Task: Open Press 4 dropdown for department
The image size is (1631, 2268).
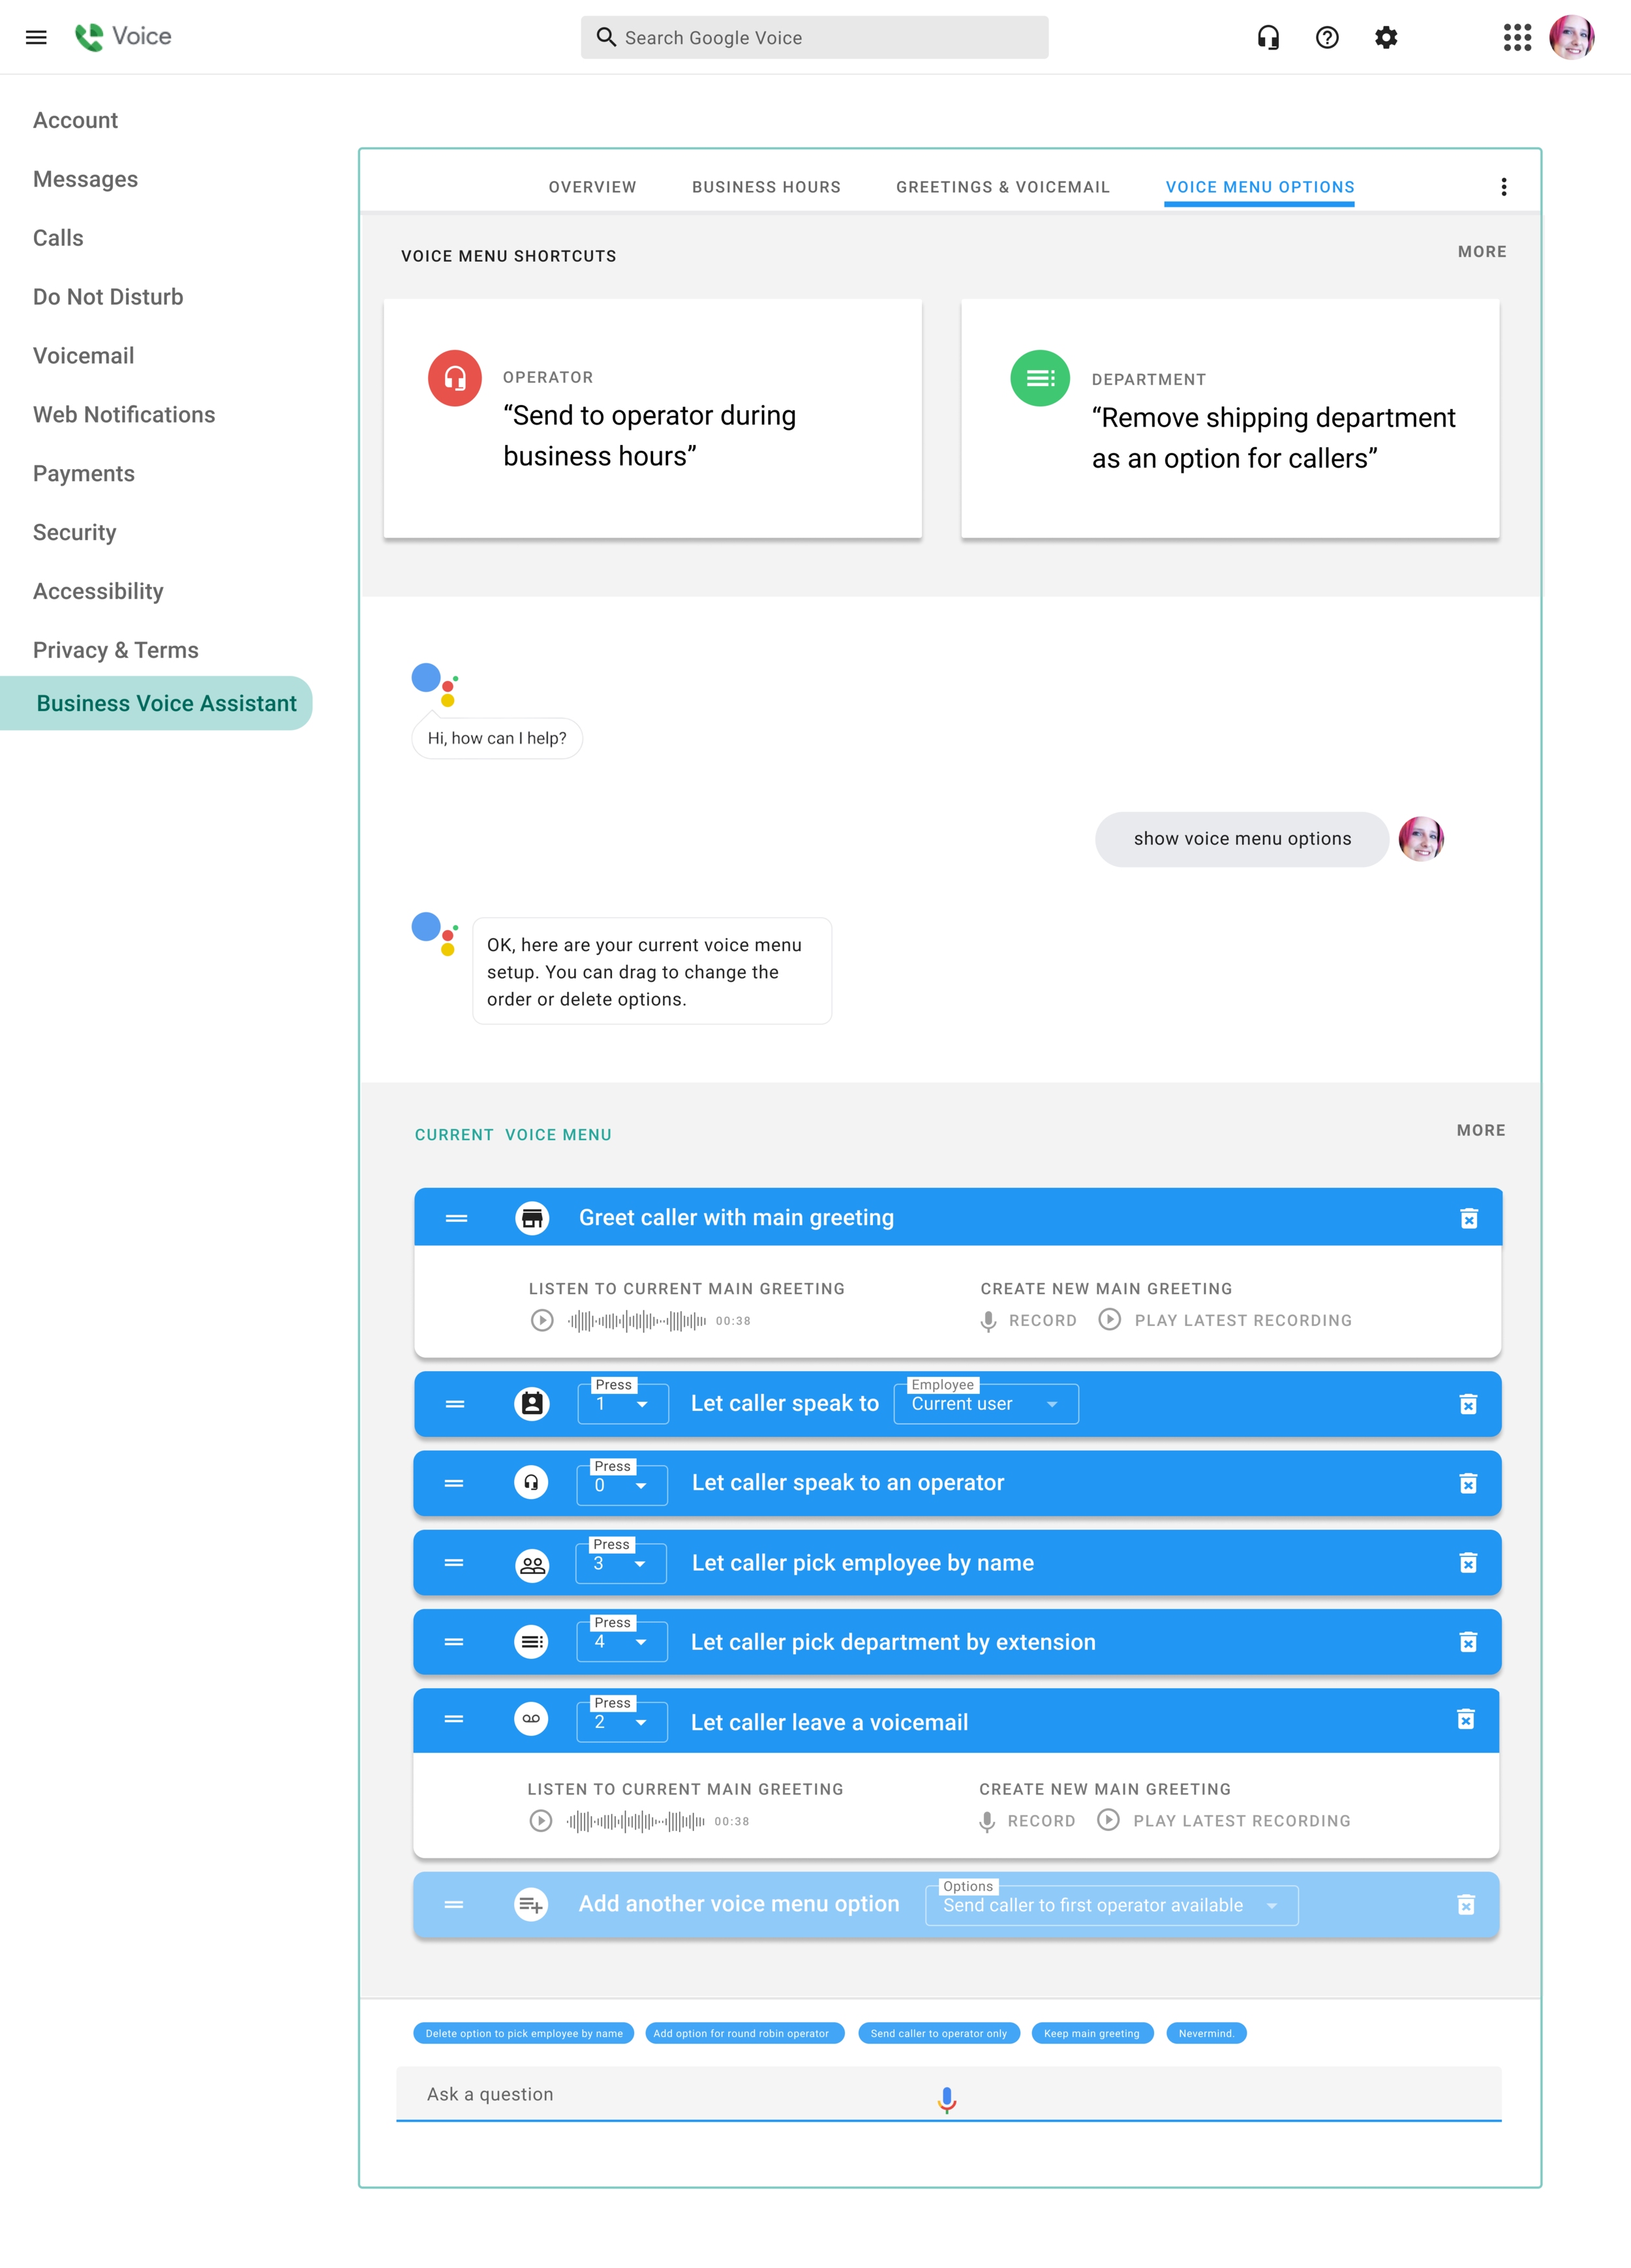Action: click(x=621, y=1642)
